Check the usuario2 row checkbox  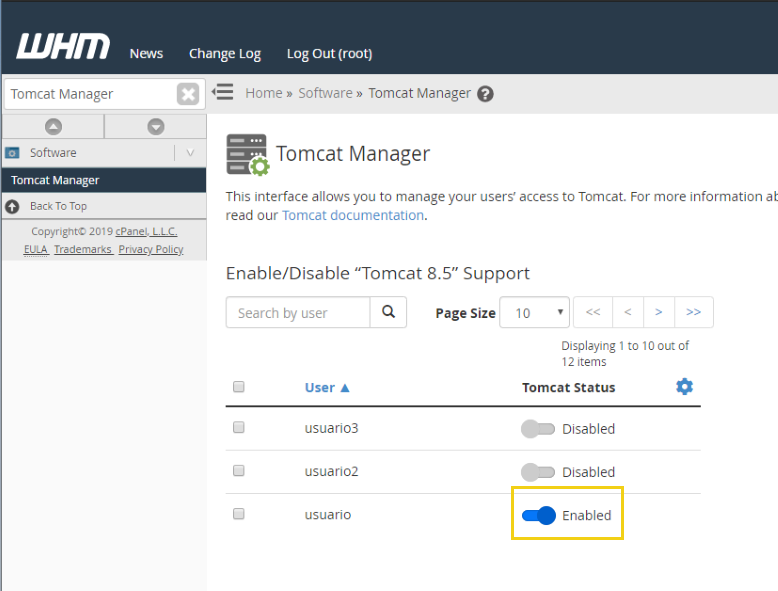[239, 470]
